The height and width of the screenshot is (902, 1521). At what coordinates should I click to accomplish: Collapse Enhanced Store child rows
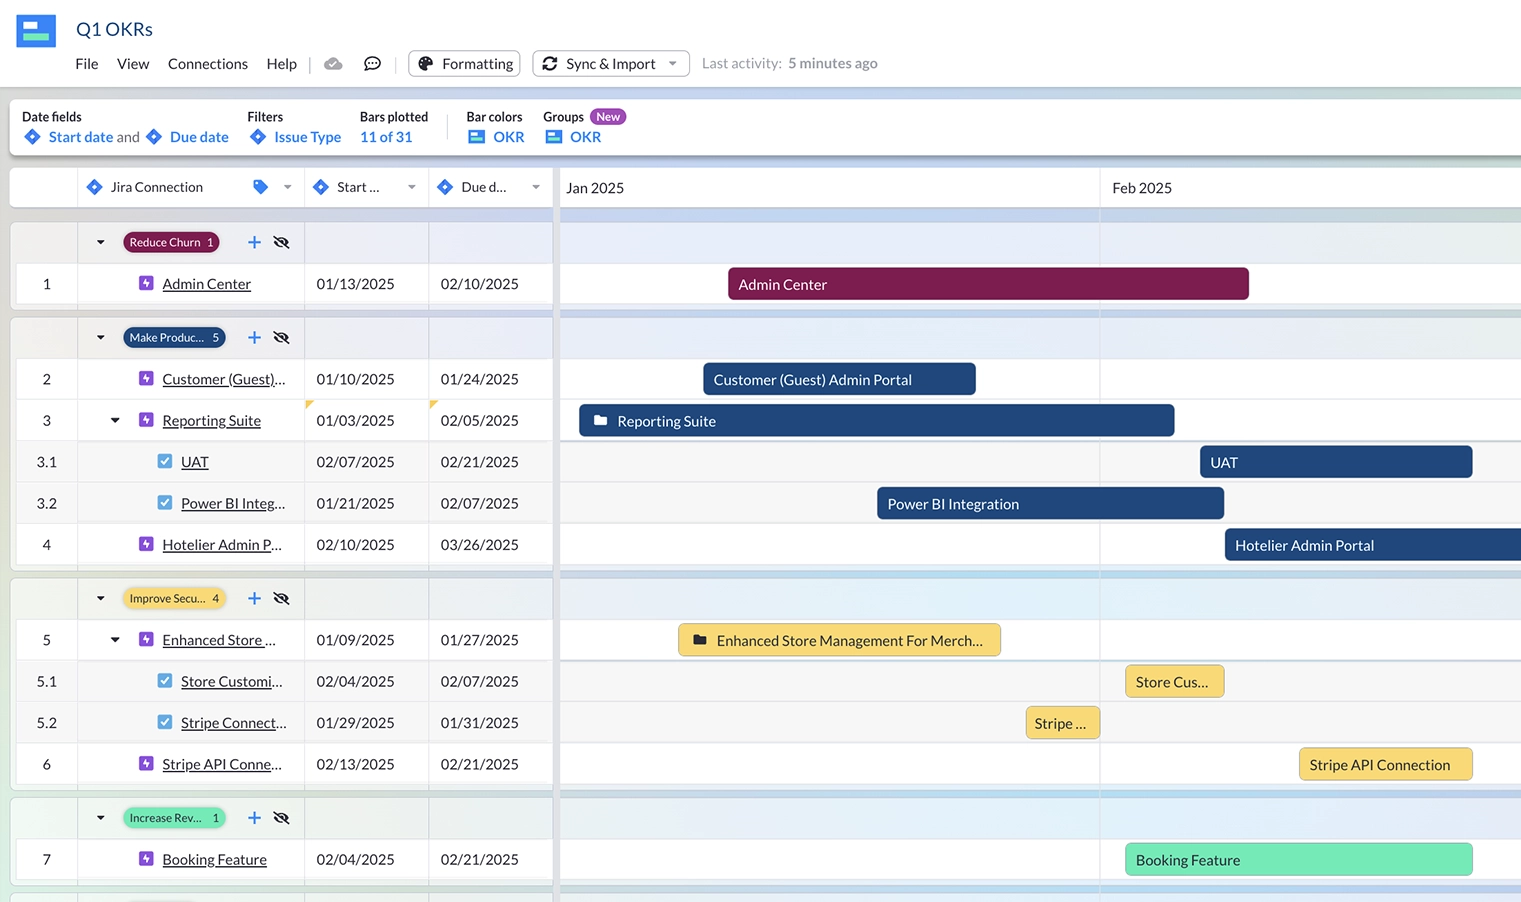pos(115,640)
